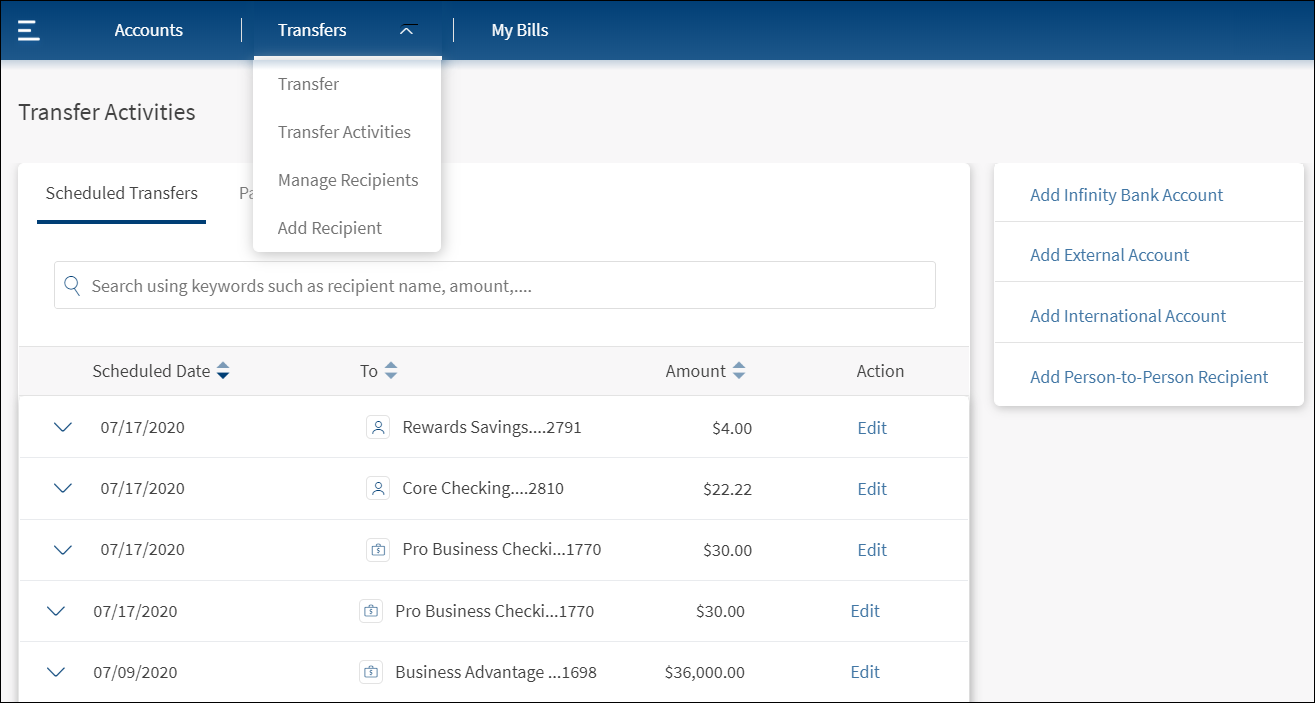This screenshot has width=1315, height=703.
Task: Open the My Bills section
Action: tap(520, 30)
